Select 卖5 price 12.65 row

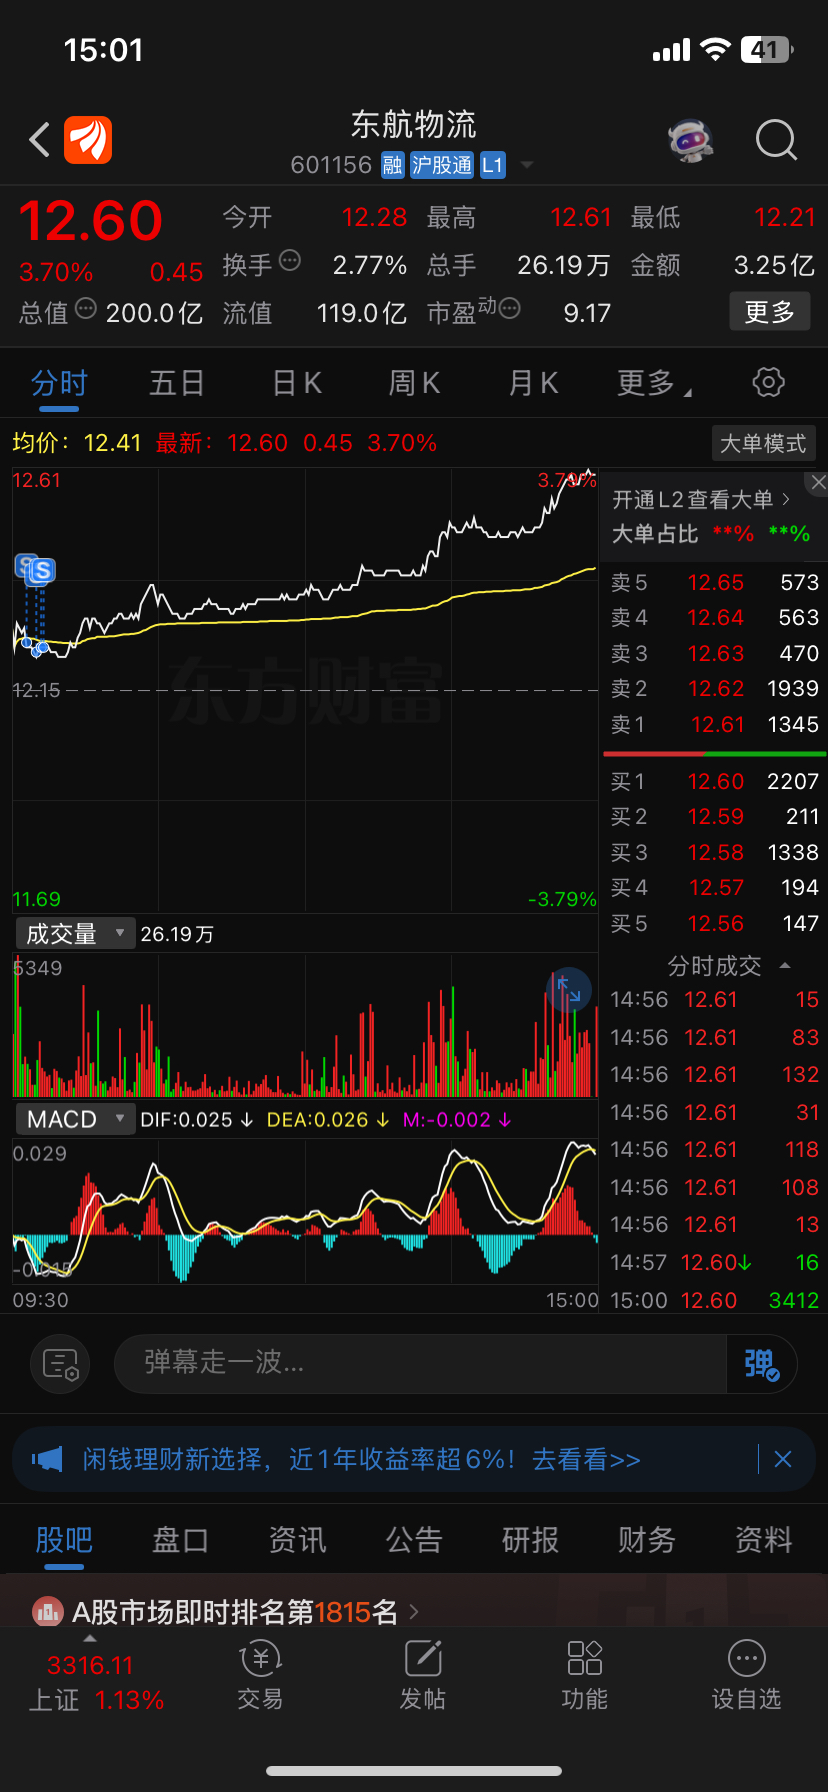715,582
